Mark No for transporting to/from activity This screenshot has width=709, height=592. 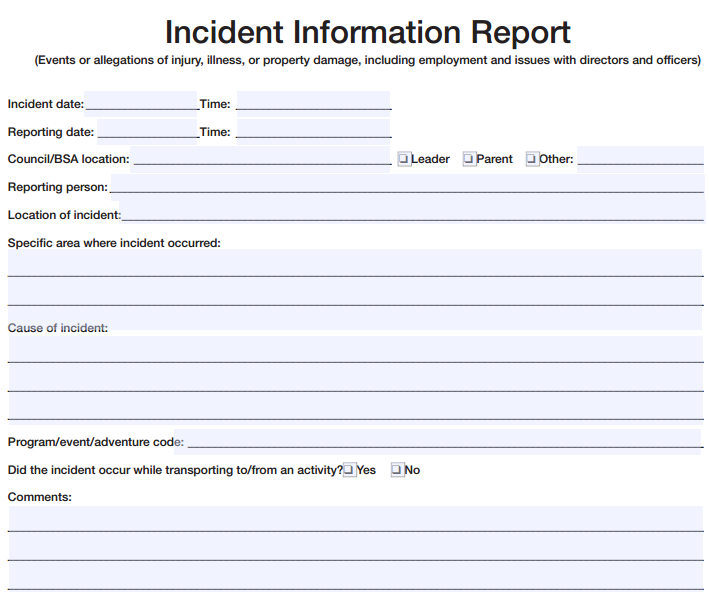coord(397,470)
